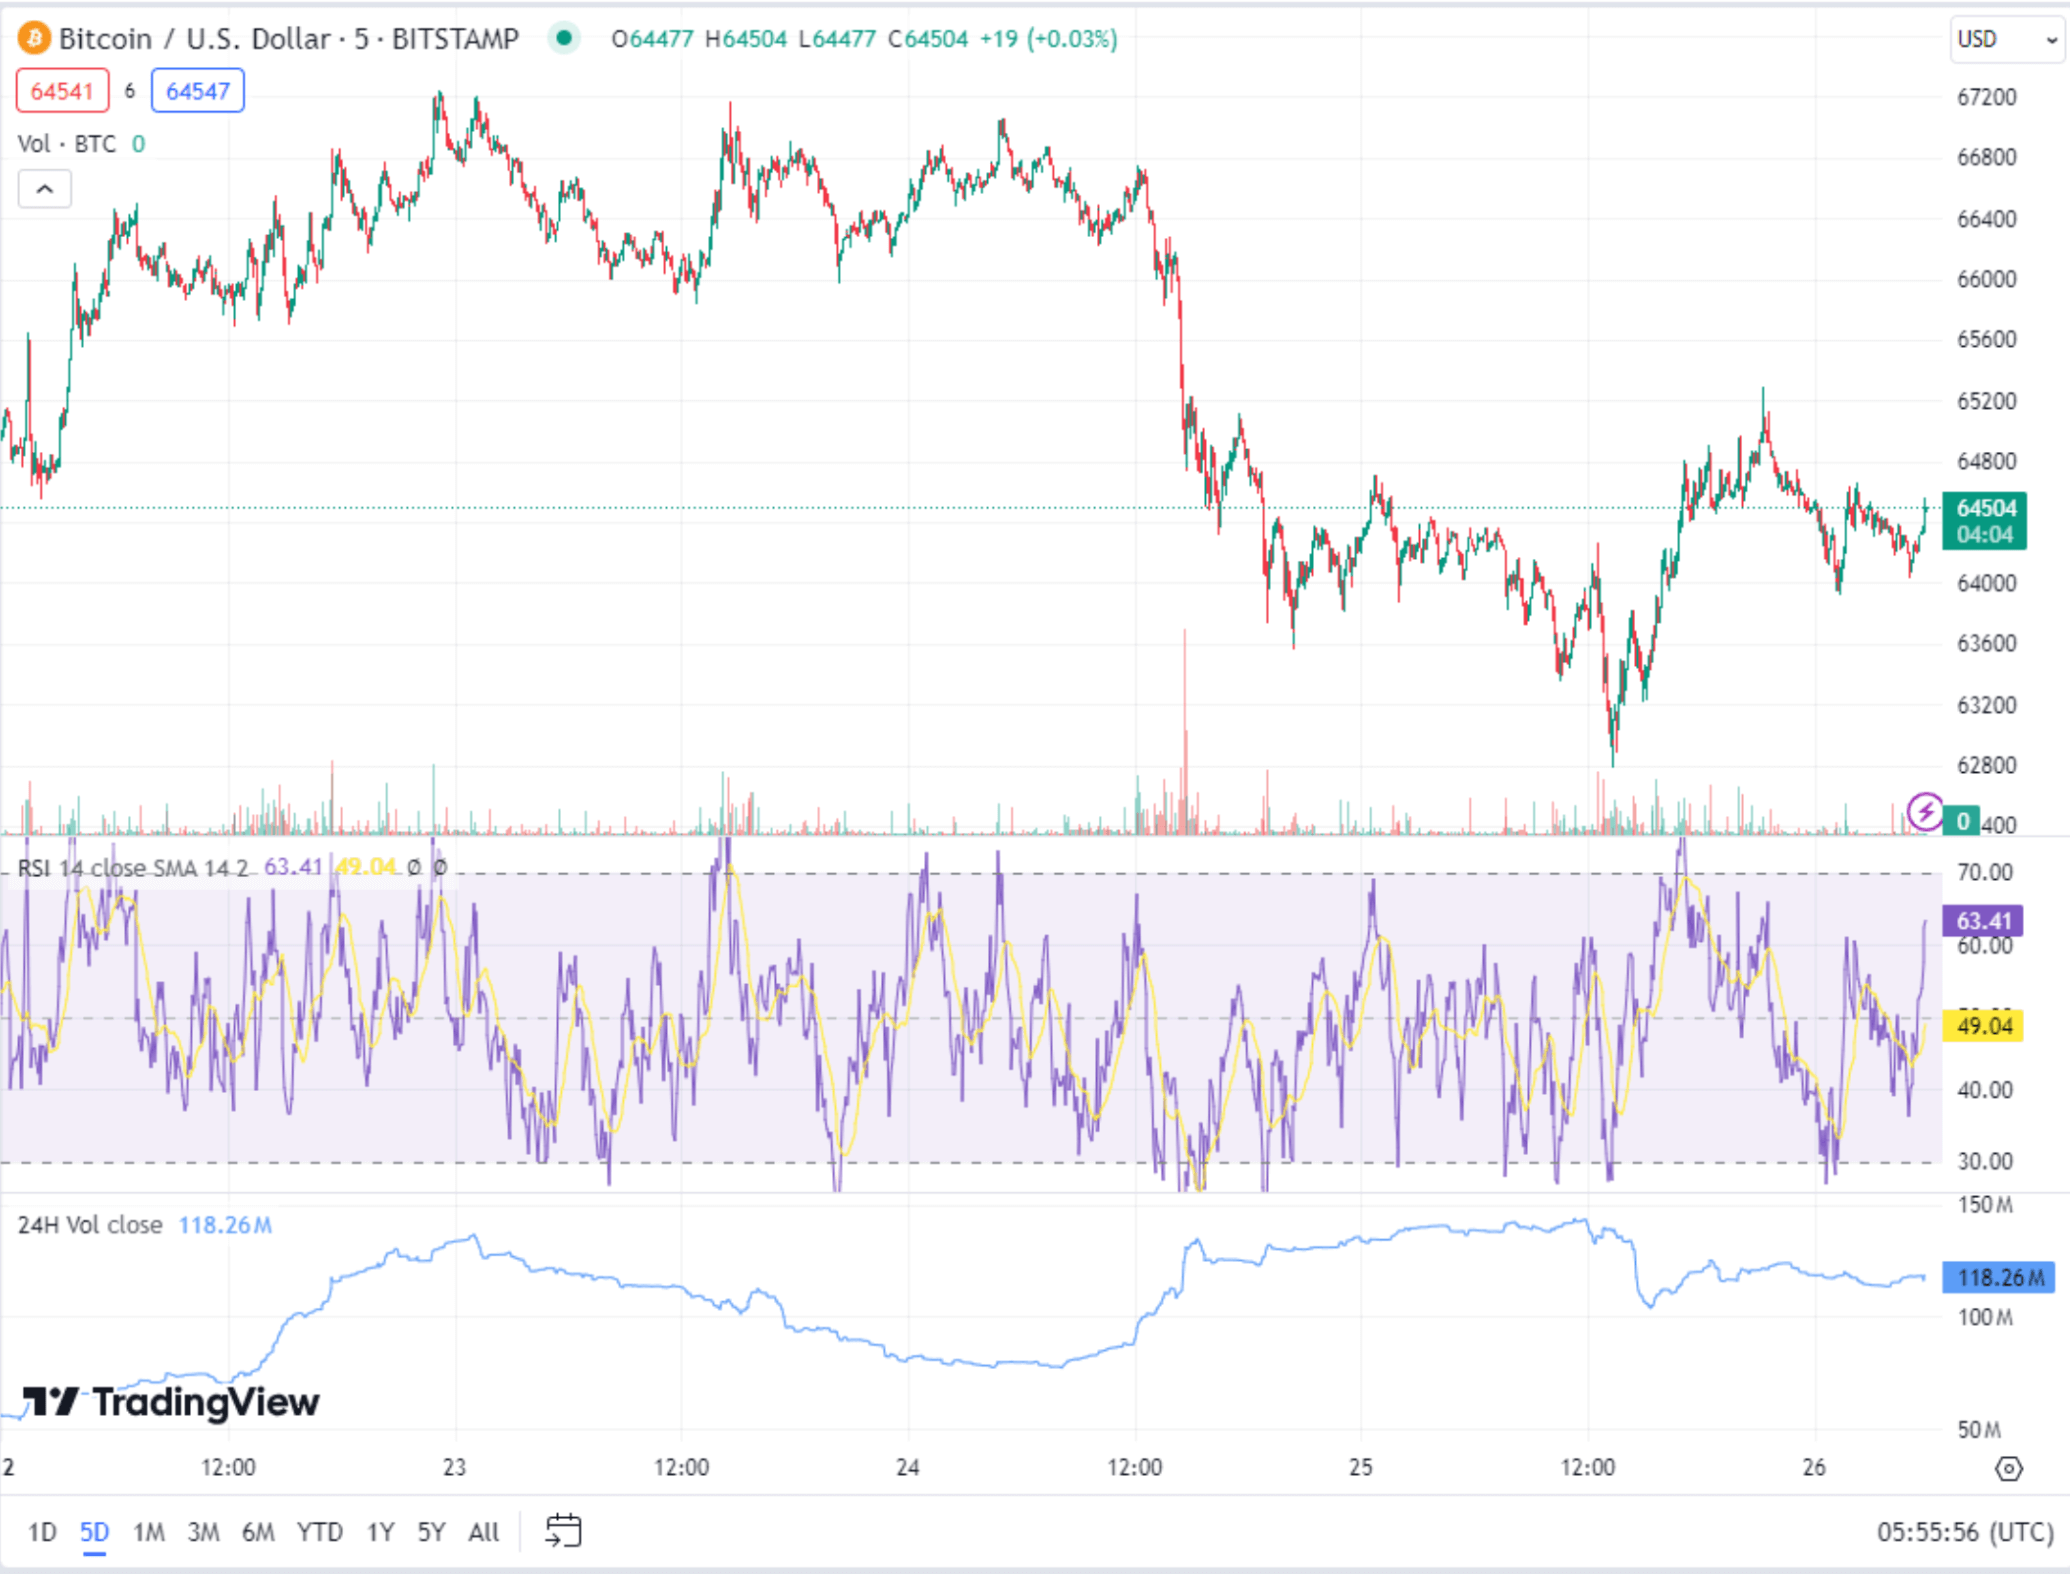Switch to the YTD range tab
2070x1574 pixels.
320,1531
